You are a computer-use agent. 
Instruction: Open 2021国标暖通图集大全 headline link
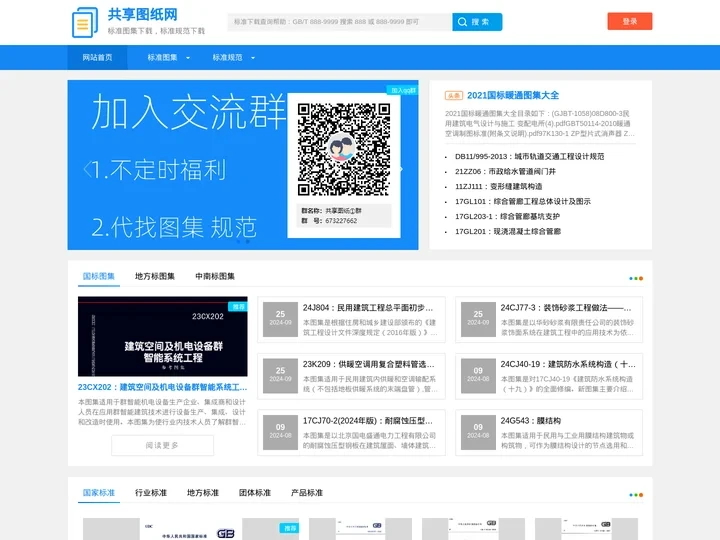pos(513,96)
